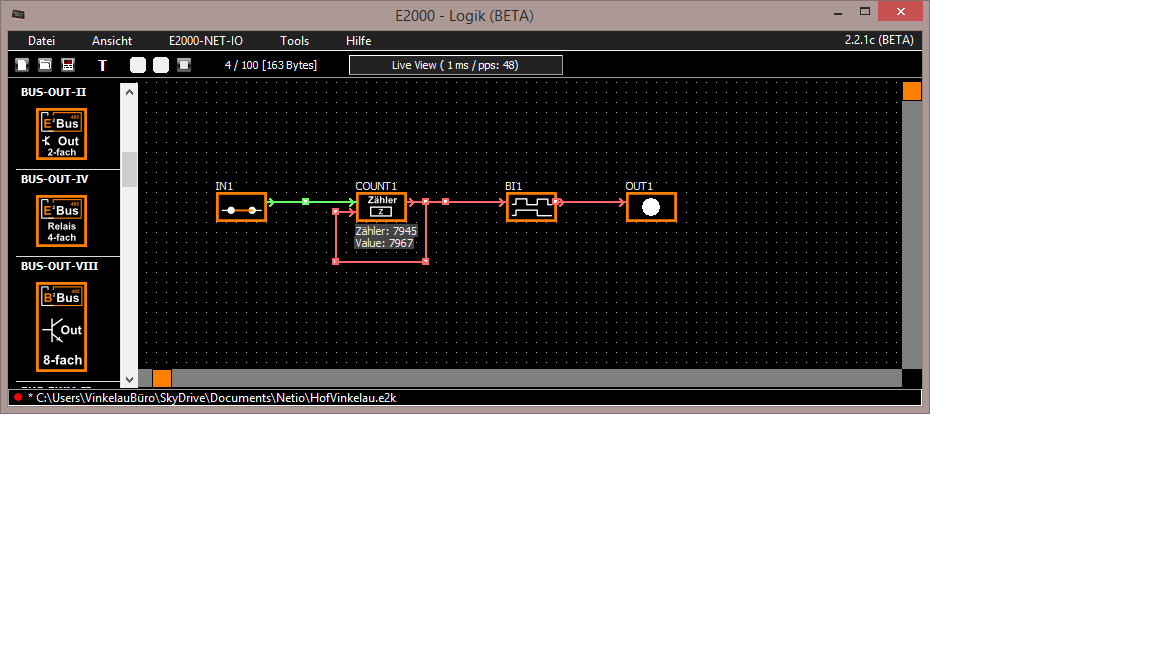Click the orange horizontal canvas scroll handle
This screenshot has height=648, width=1152.
[x=162, y=378]
